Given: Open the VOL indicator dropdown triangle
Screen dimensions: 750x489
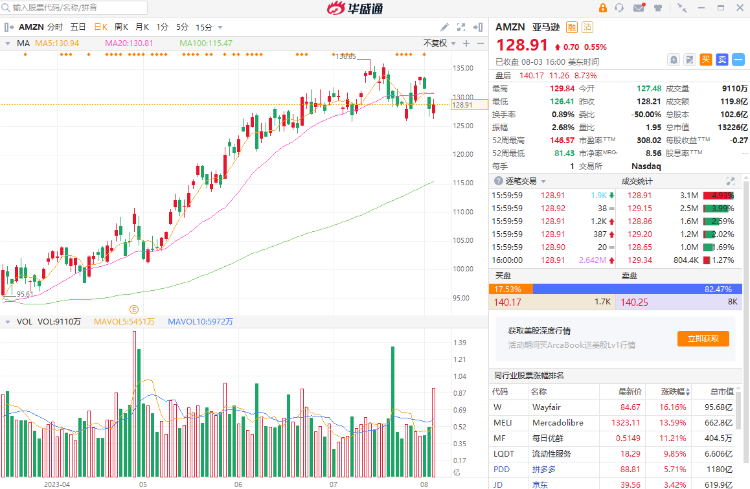Looking at the screenshot, I should (8, 322).
